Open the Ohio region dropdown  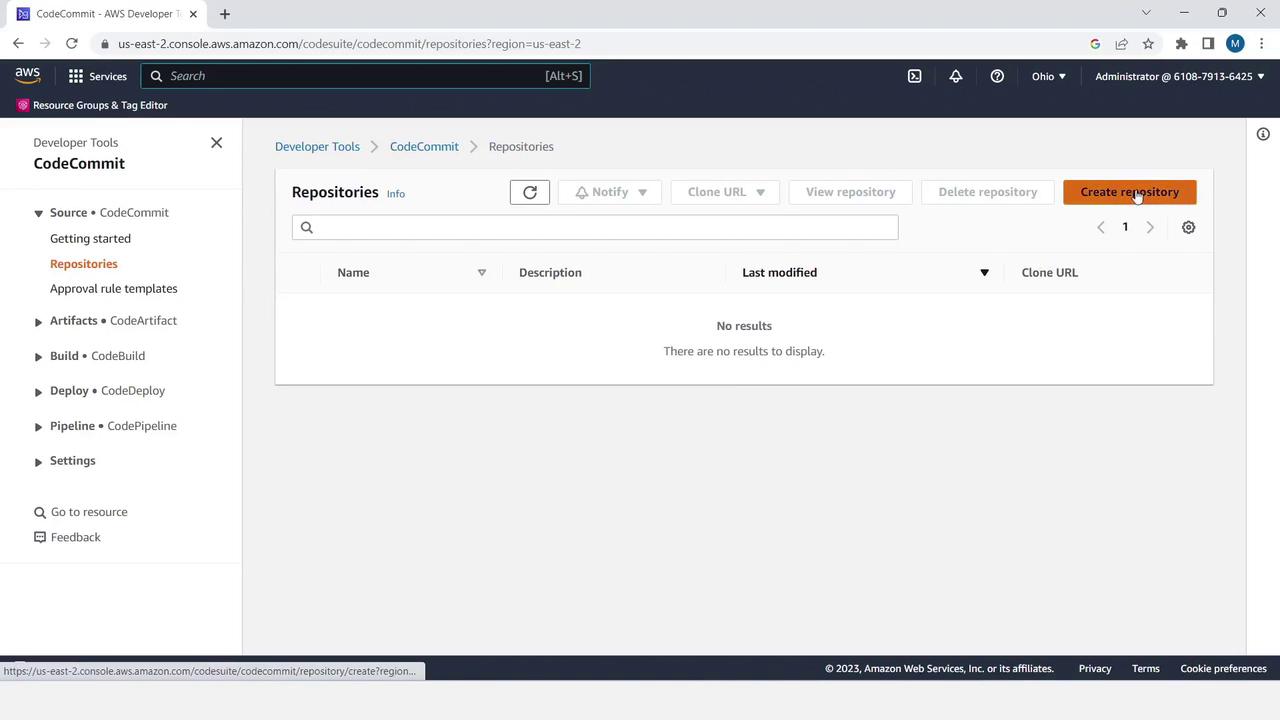point(1049,76)
